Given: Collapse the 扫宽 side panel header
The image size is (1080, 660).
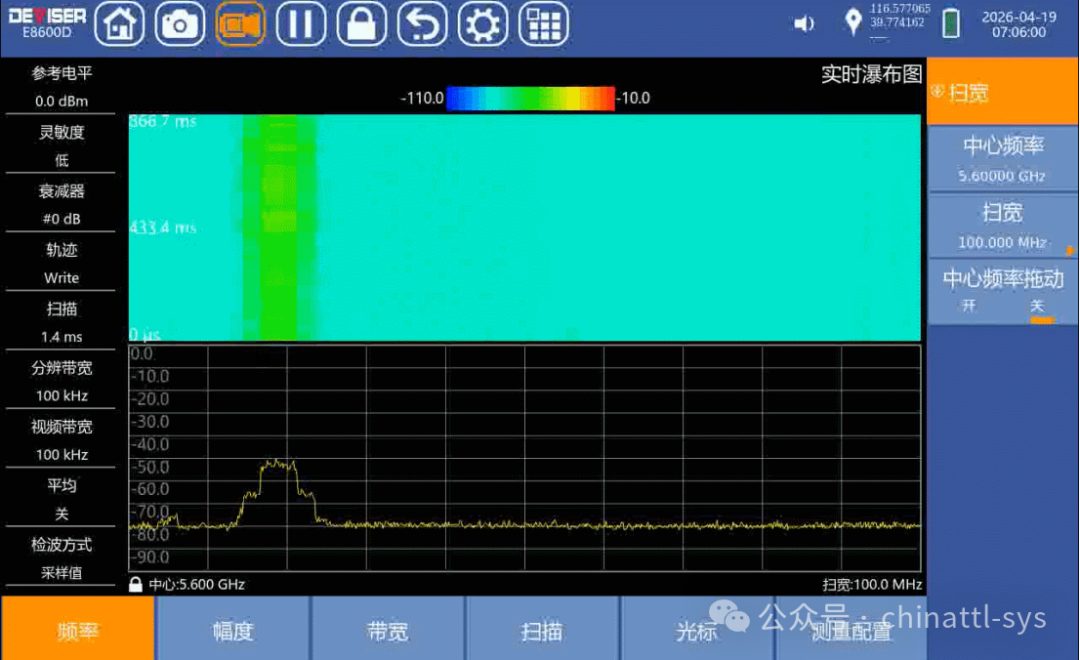Looking at the screenshot, I should [x=1002, y=92].
